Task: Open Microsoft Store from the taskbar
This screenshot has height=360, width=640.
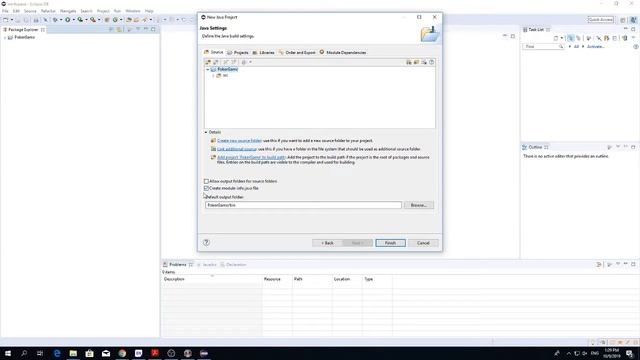Action: (89, 353)
